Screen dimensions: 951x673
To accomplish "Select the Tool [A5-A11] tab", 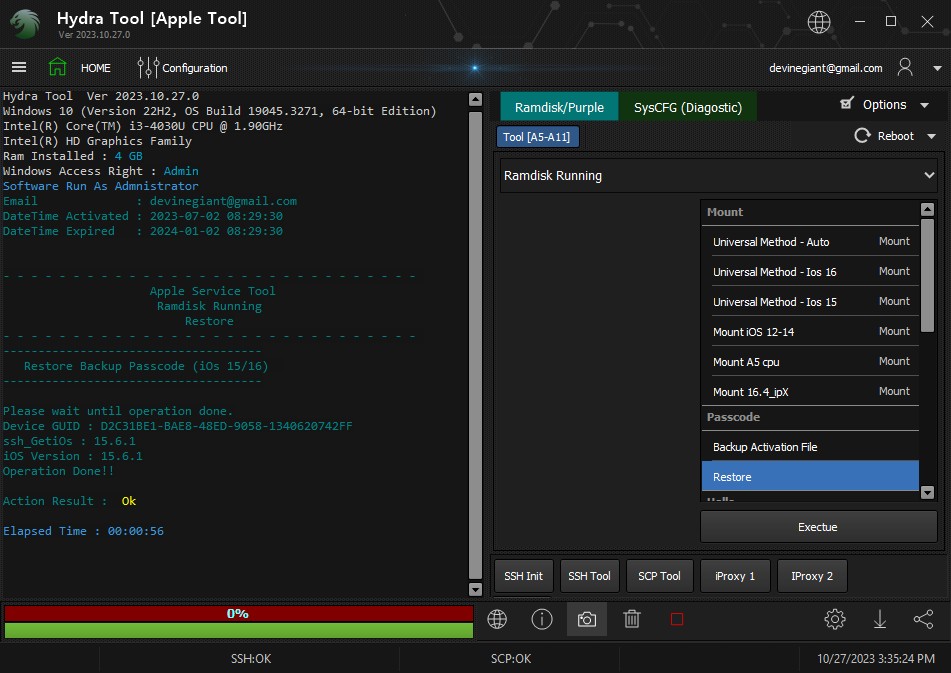I will point(537,137).
